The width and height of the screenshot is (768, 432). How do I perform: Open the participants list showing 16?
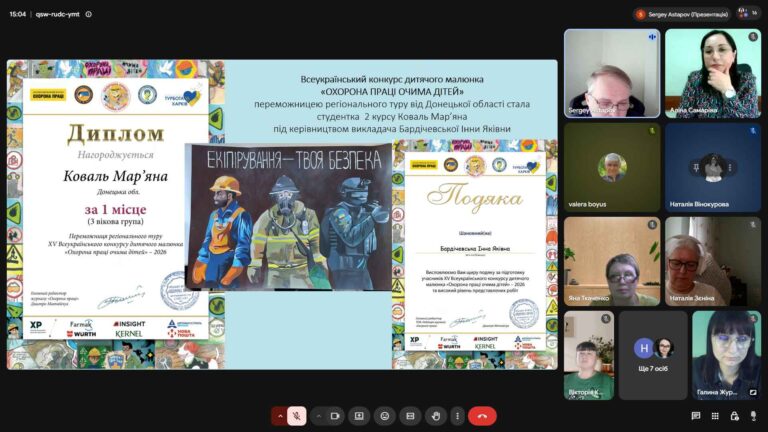coord(749,13)
